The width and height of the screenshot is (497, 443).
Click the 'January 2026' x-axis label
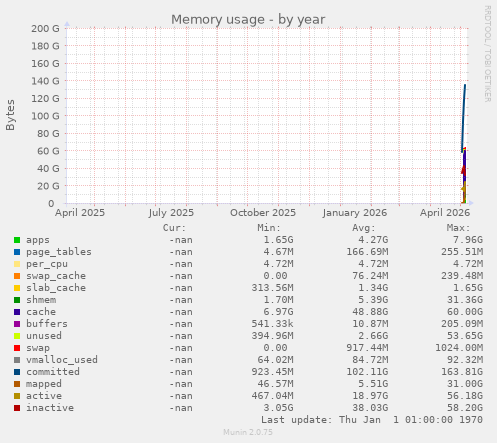[x=355, y=213]
